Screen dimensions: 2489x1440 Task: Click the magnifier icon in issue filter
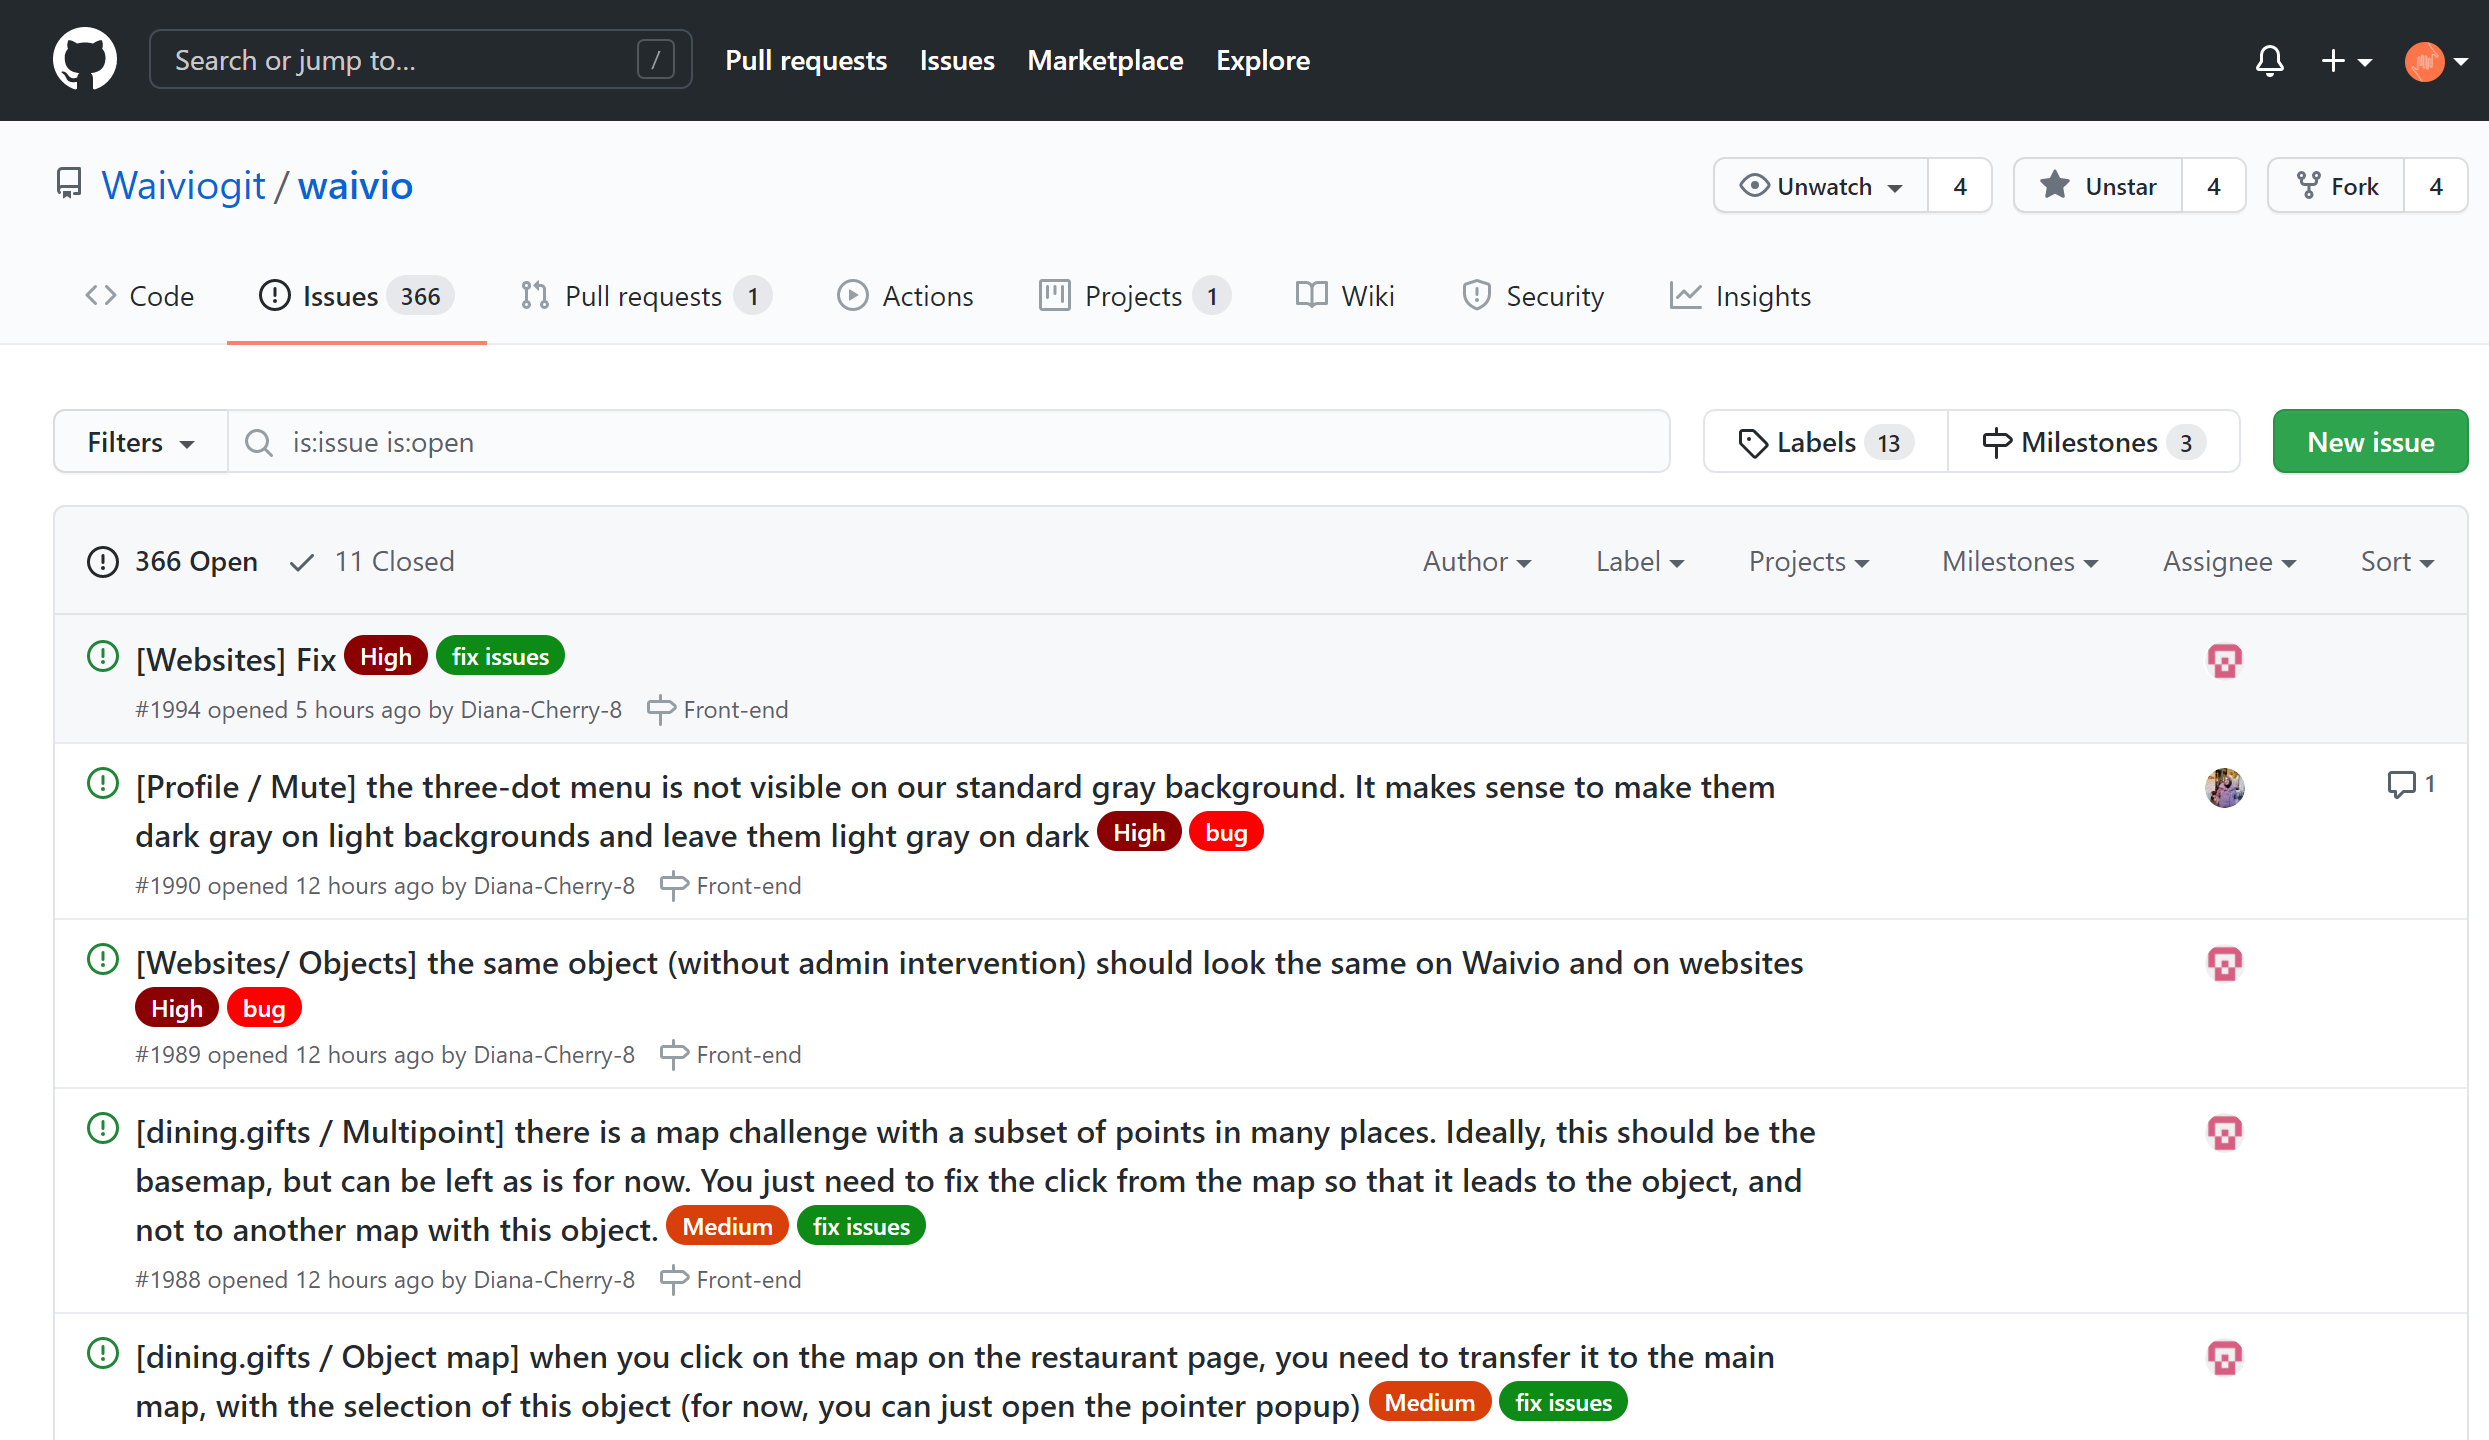[259, 442]
